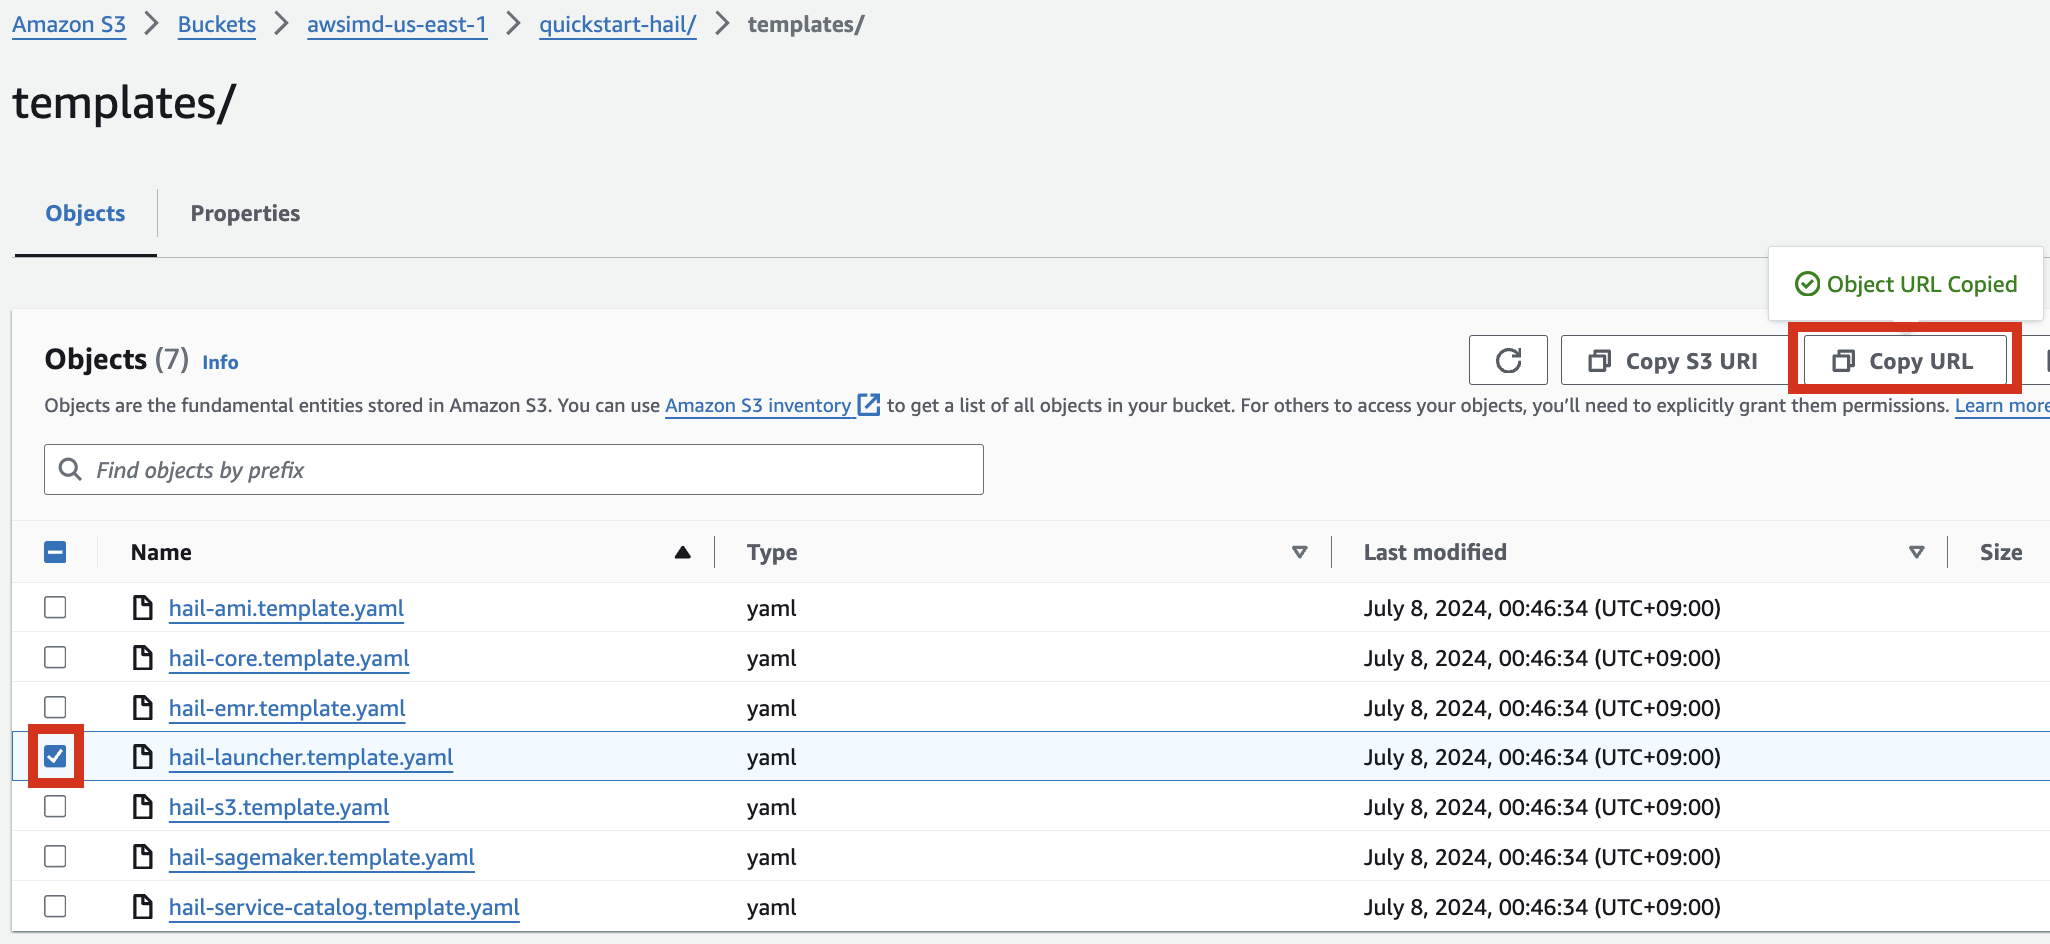Click the last modified date of hail-ami.template.yaml

1542,608
